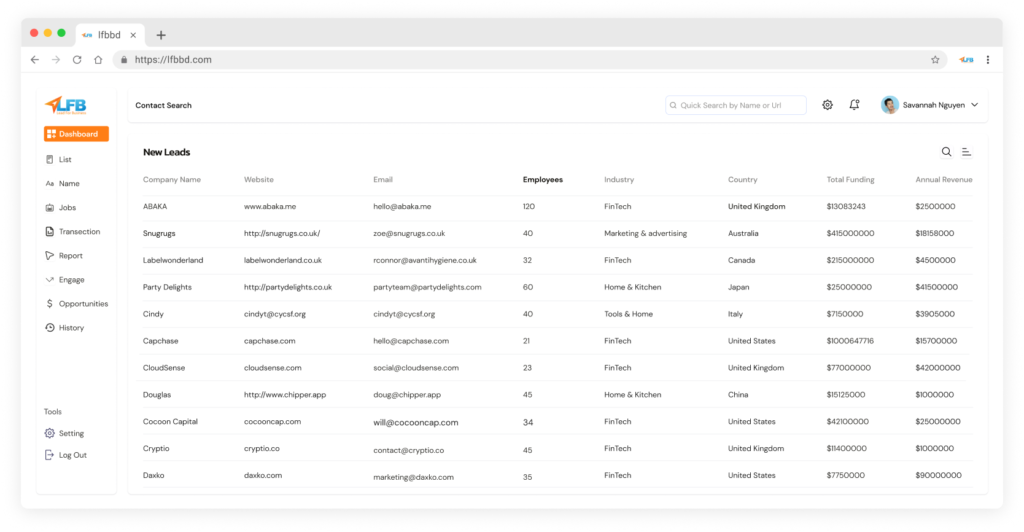This screenshot has width=1024, height=532.
Task: Open the List section in sidebar
Action: tap(65, 159)
